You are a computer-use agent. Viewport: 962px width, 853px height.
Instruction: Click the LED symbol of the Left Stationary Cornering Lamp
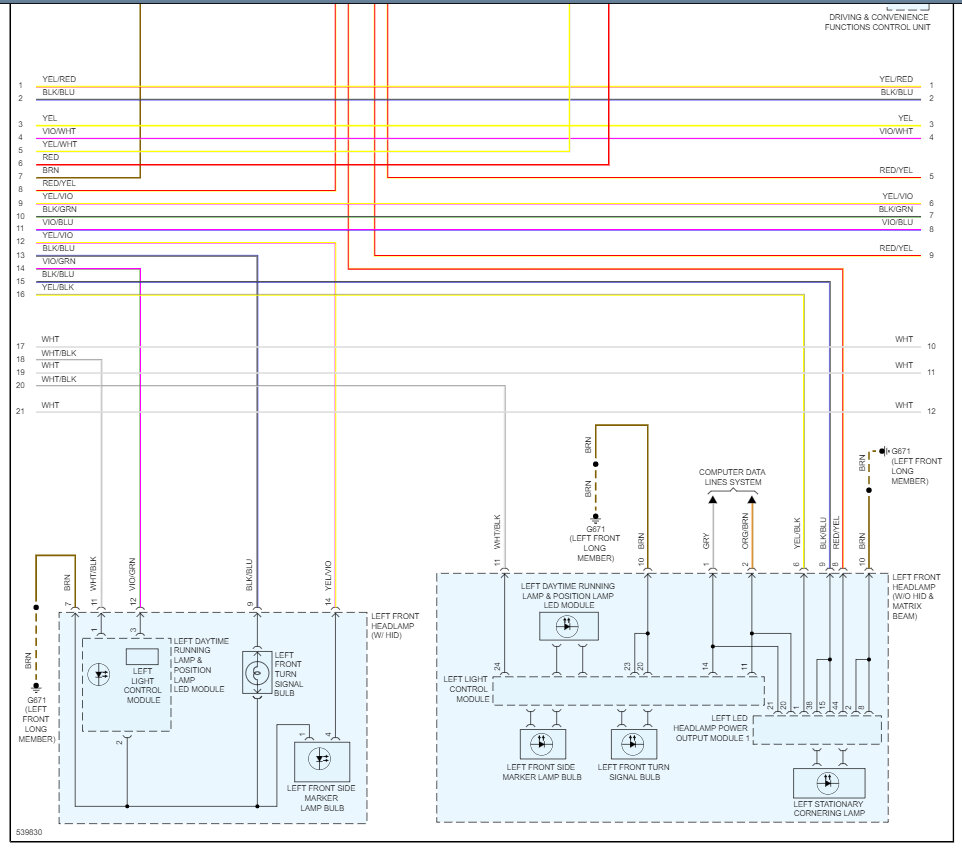pos(828,782)
